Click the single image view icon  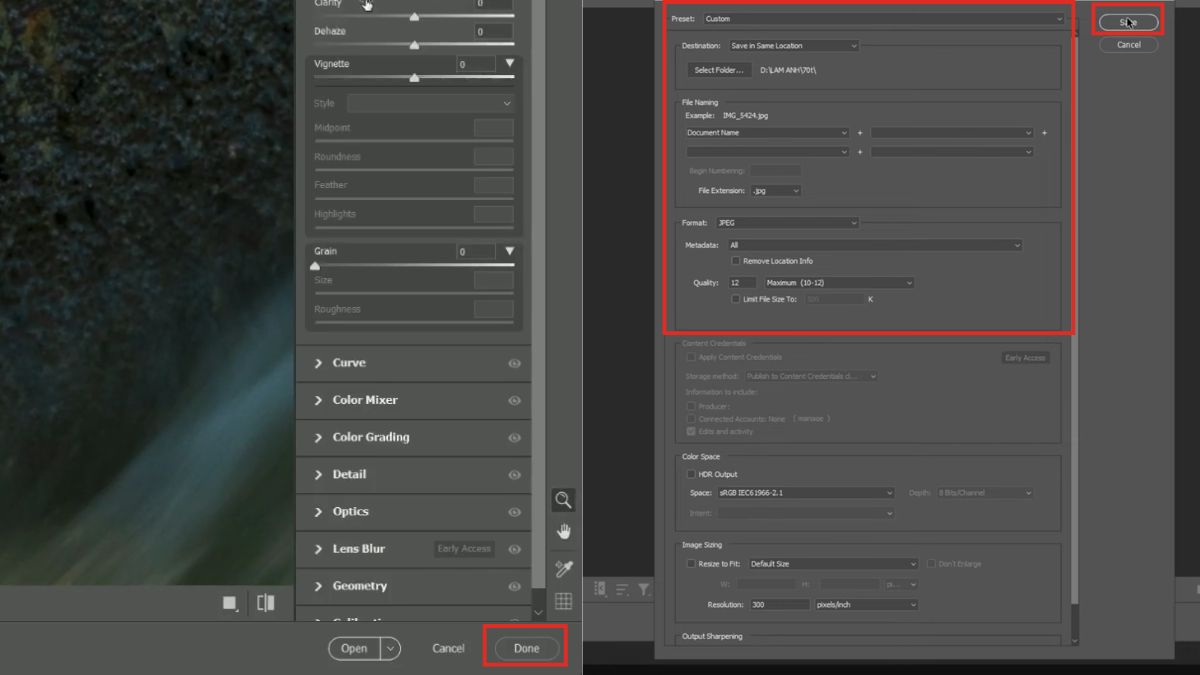(x=230, y=602)
